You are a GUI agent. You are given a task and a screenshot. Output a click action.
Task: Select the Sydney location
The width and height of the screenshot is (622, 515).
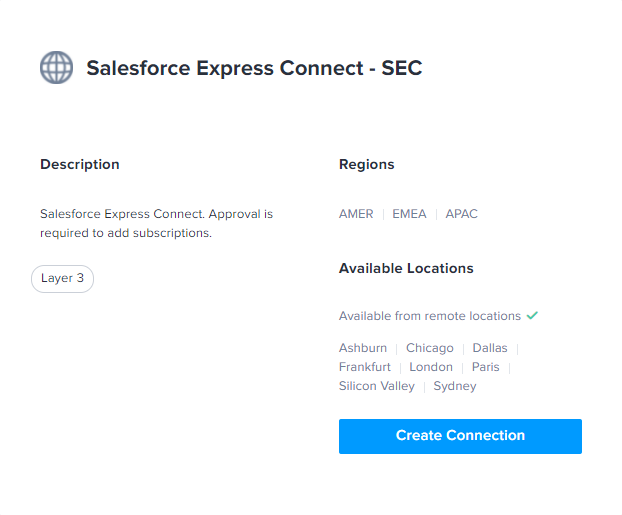455,386
